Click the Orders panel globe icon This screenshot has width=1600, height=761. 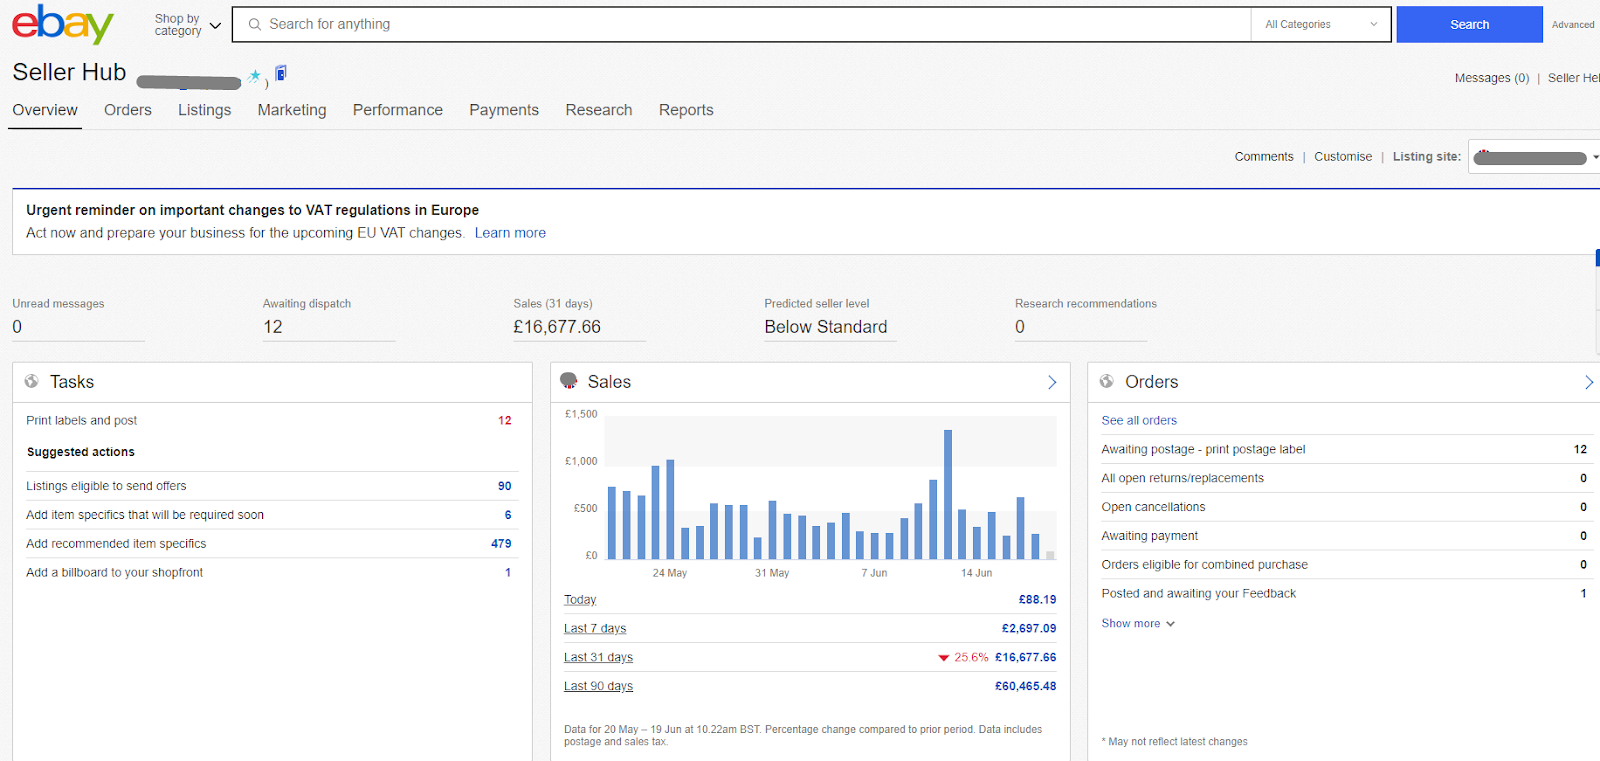(1107, 381)
